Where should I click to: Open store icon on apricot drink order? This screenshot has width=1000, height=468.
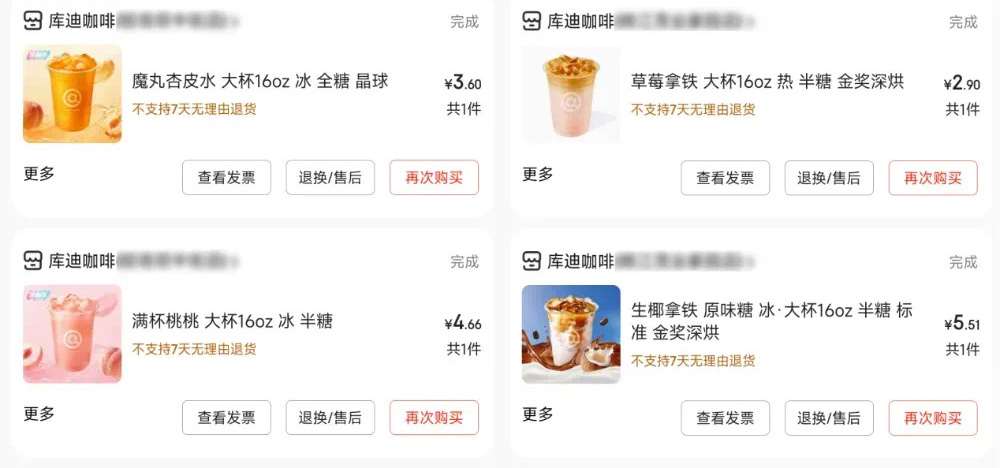pyautogui.click(x=33, y=21)
